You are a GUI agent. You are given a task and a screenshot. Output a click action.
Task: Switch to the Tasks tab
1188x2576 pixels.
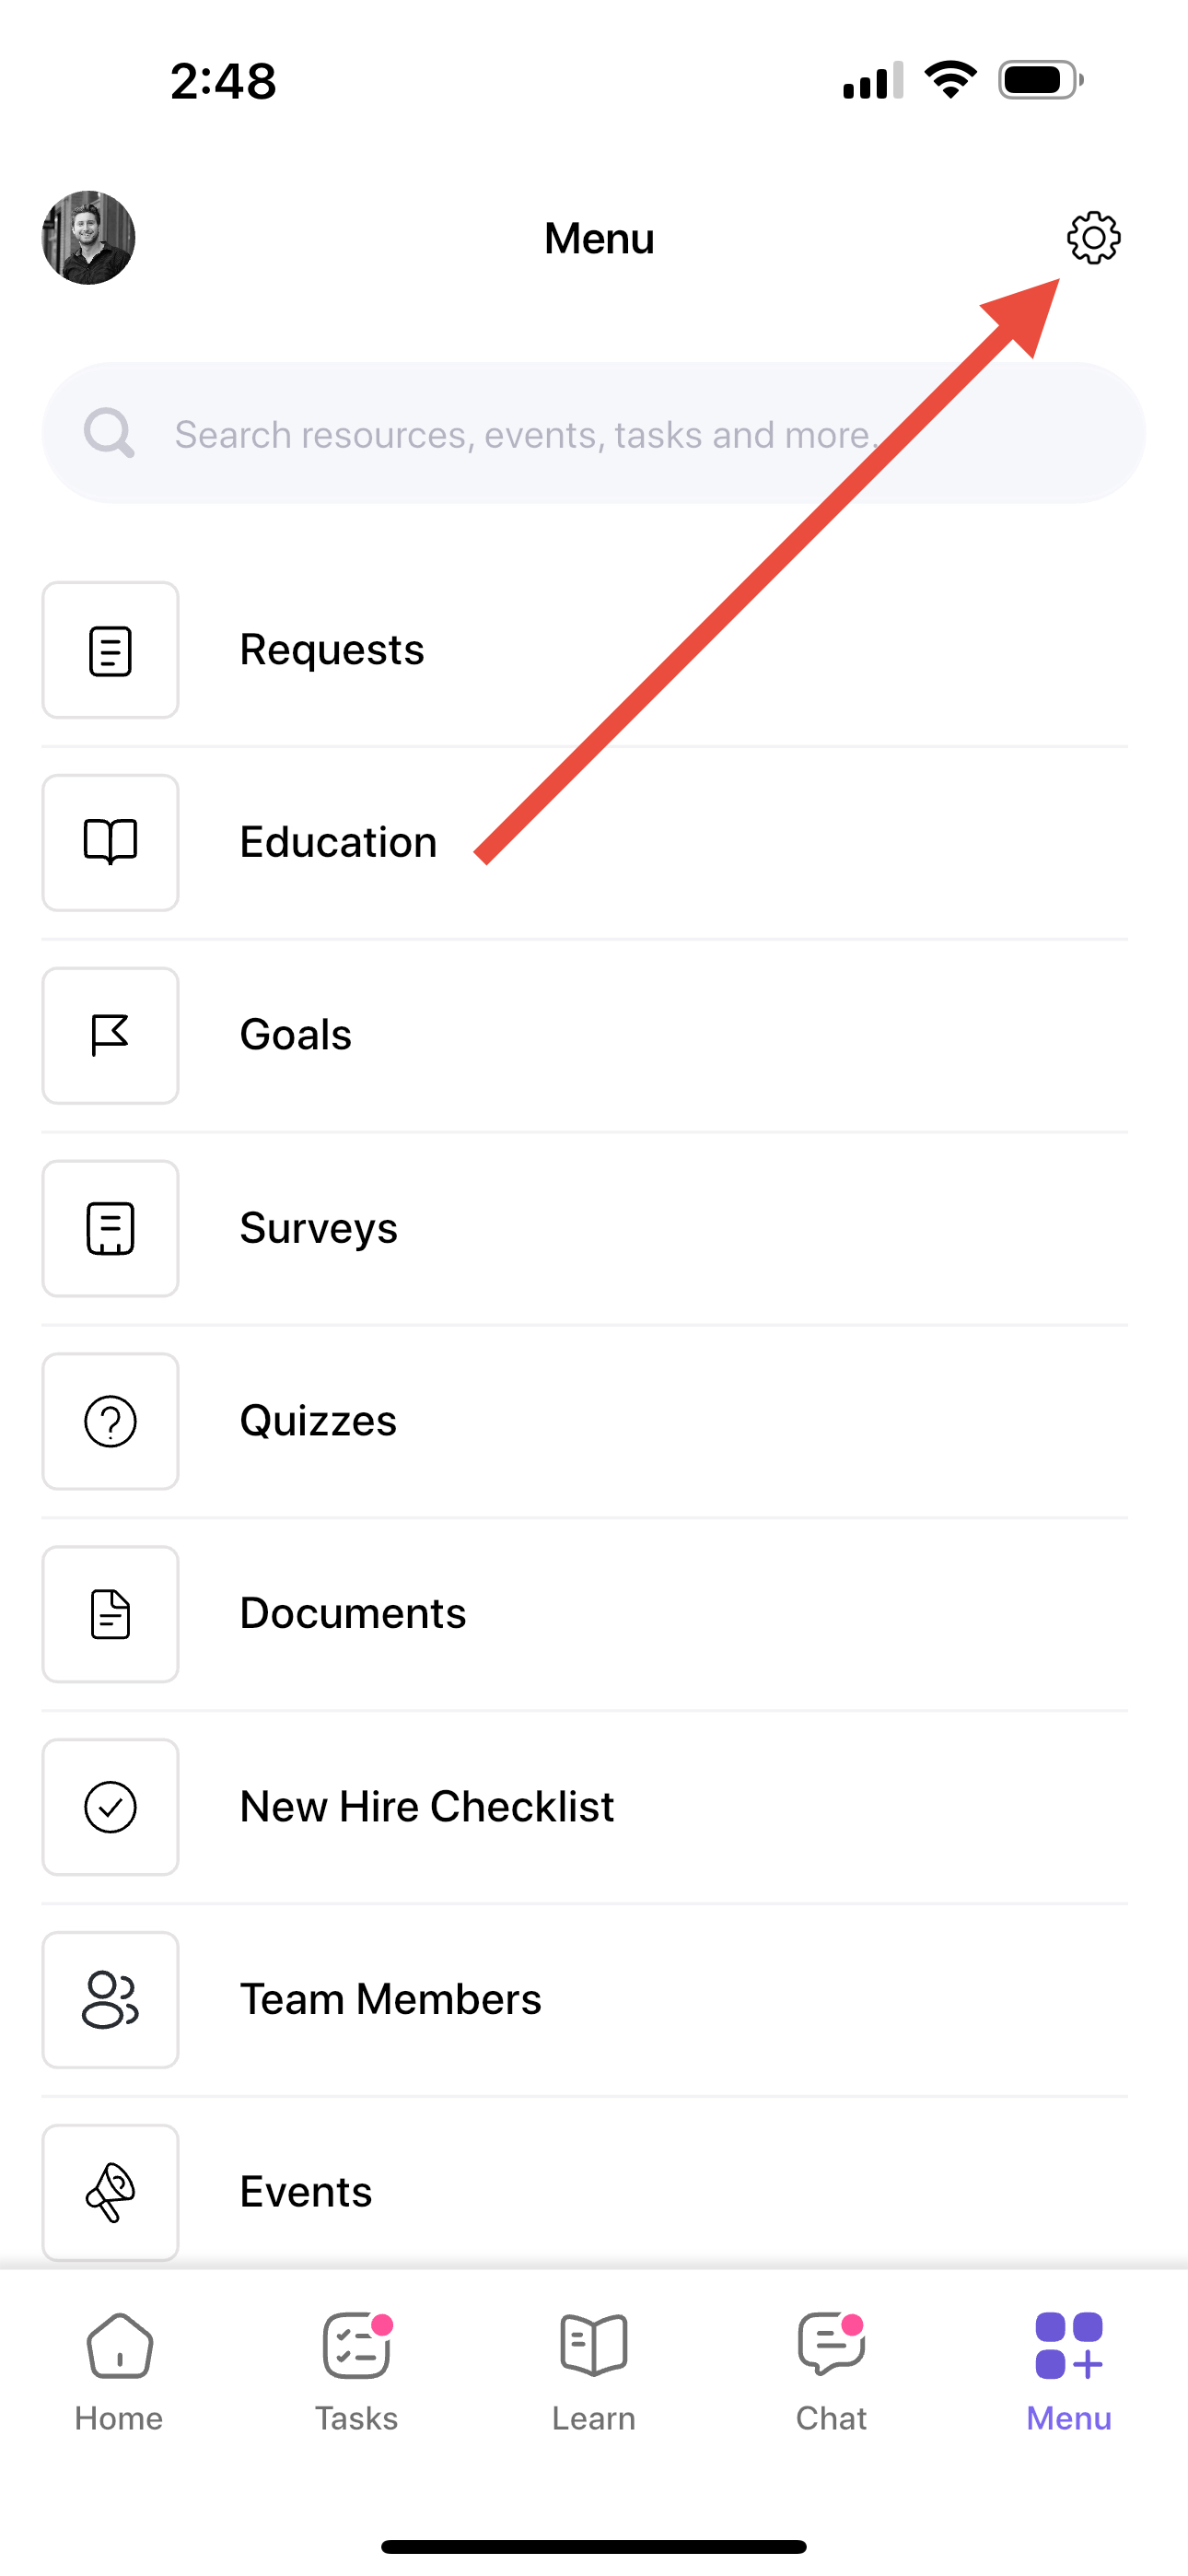pyautogui.click(x=356, y=2372)
